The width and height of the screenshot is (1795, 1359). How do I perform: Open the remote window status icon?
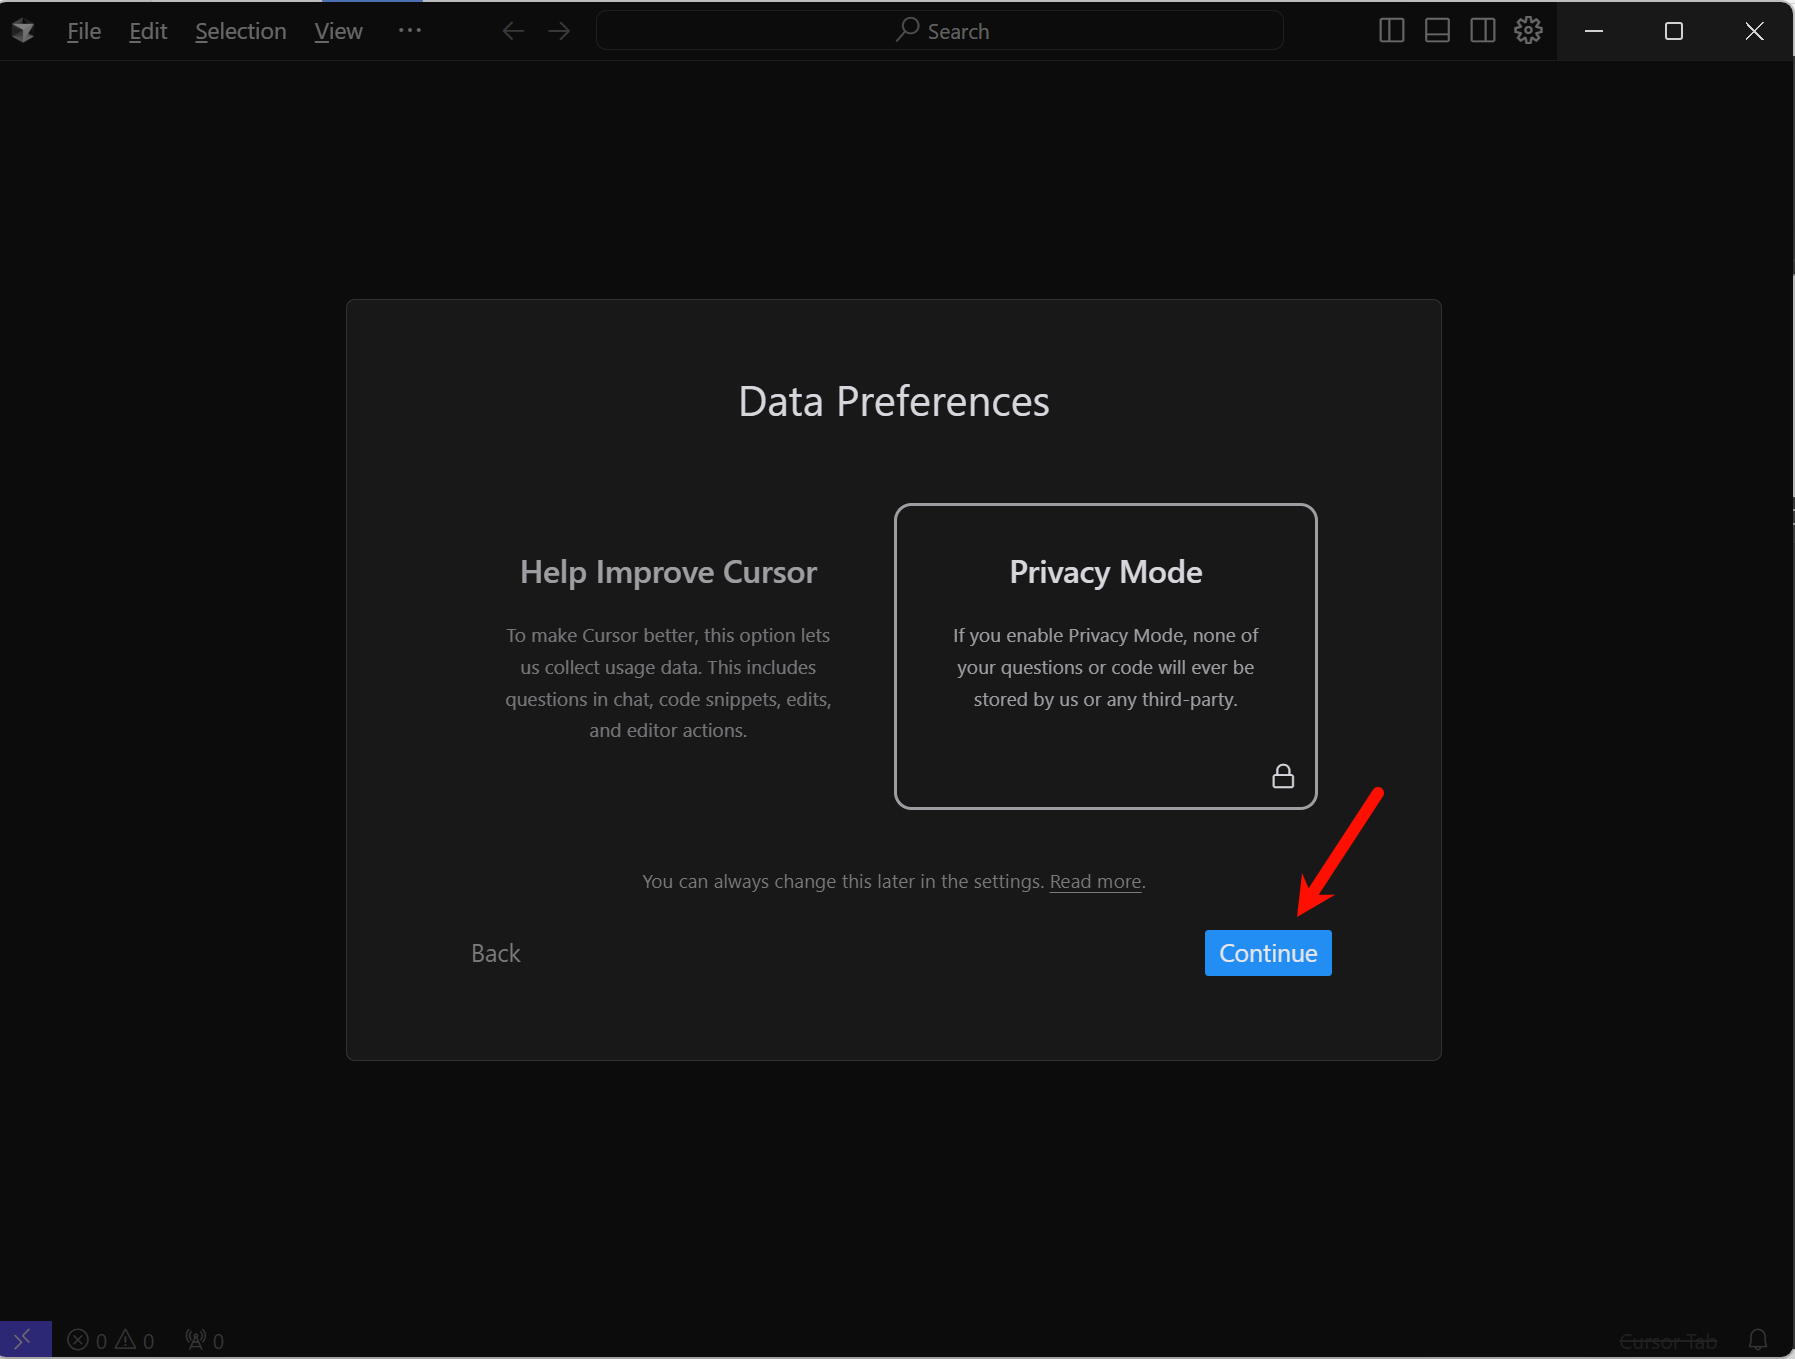(25, 1340)
